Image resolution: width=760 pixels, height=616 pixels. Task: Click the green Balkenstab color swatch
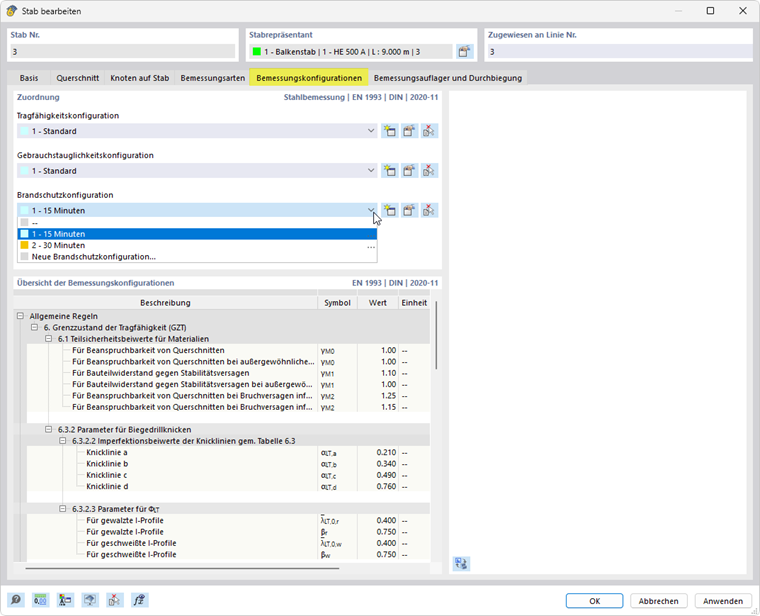point(257,51)
